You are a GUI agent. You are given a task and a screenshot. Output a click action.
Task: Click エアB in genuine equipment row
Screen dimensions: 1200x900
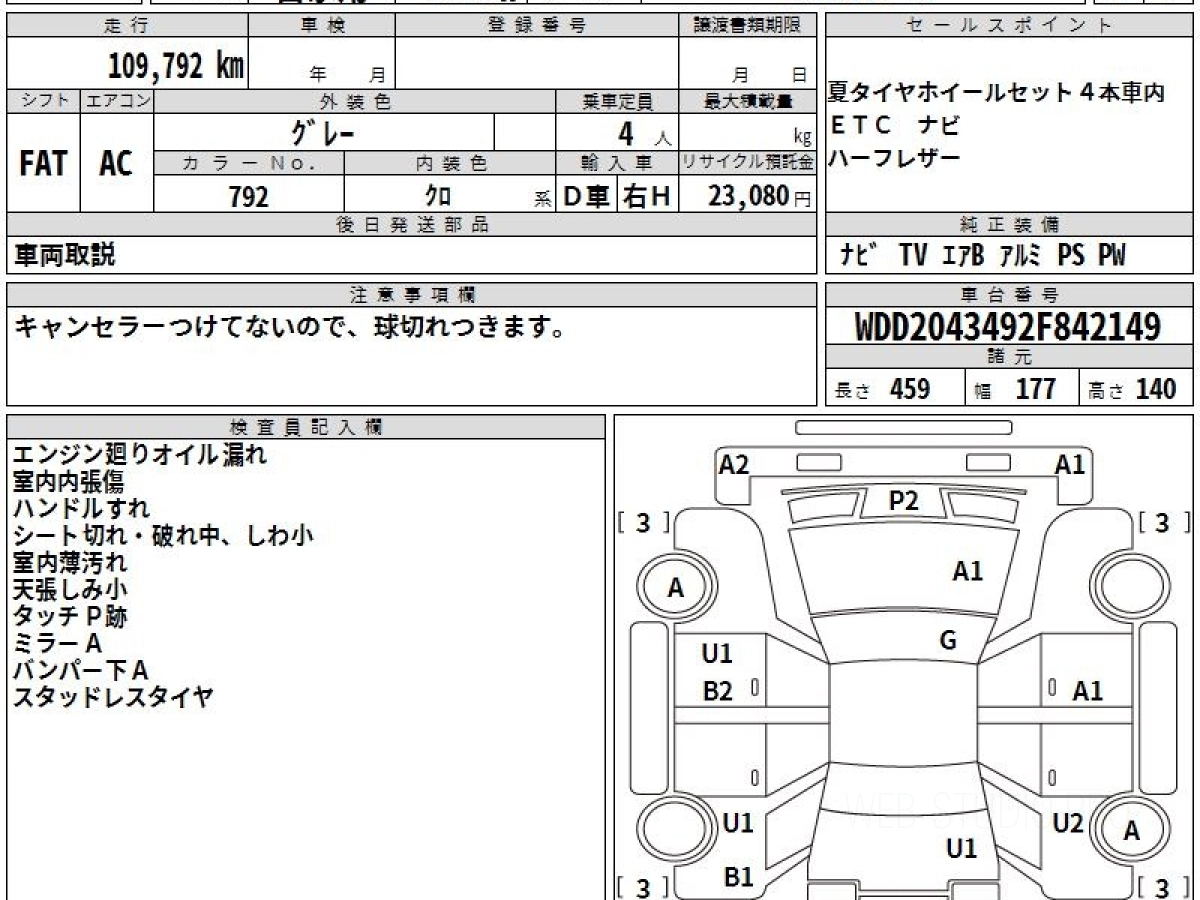pyautogui.click(x=964, y=256)
